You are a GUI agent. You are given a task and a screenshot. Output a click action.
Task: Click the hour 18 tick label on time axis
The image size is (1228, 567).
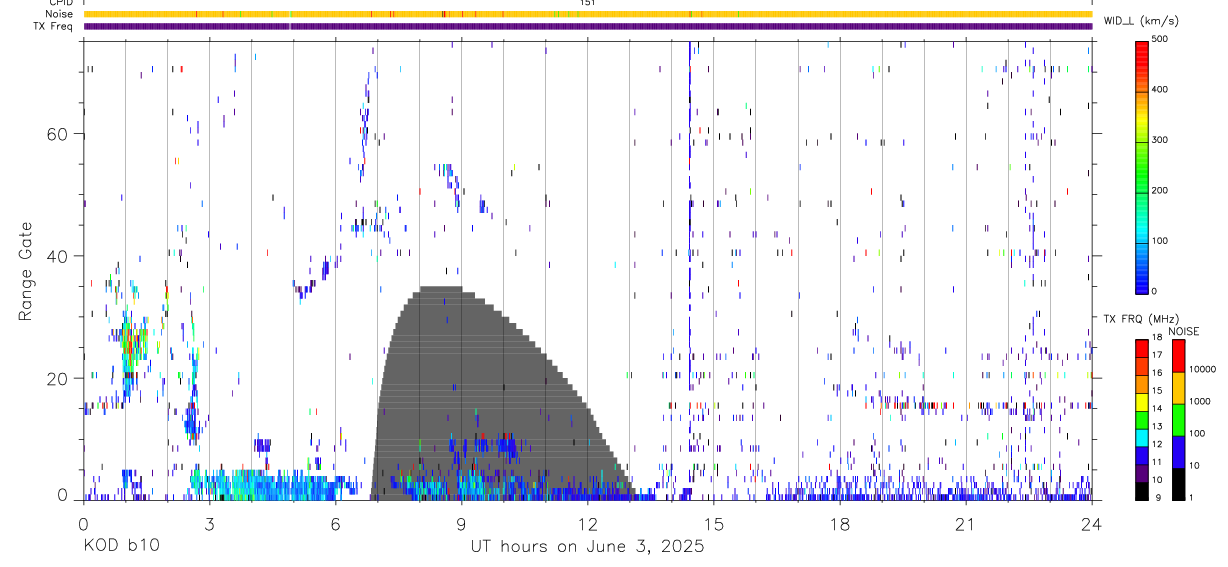pos(839,523)
